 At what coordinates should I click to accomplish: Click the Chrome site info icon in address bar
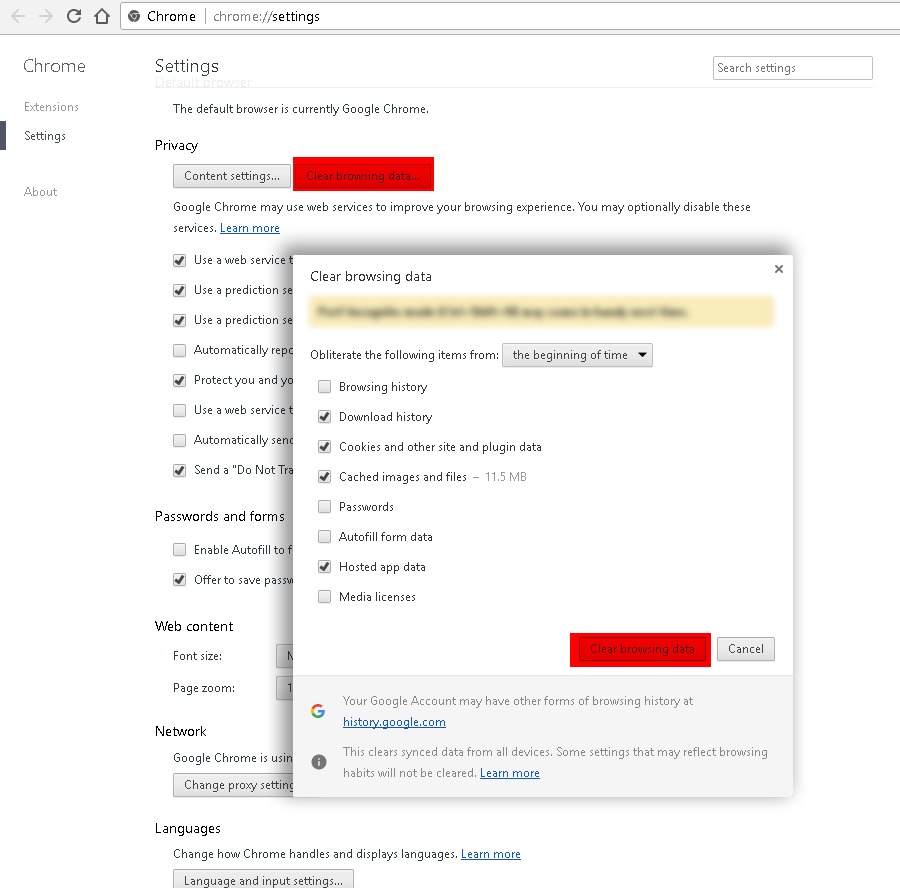134,16
